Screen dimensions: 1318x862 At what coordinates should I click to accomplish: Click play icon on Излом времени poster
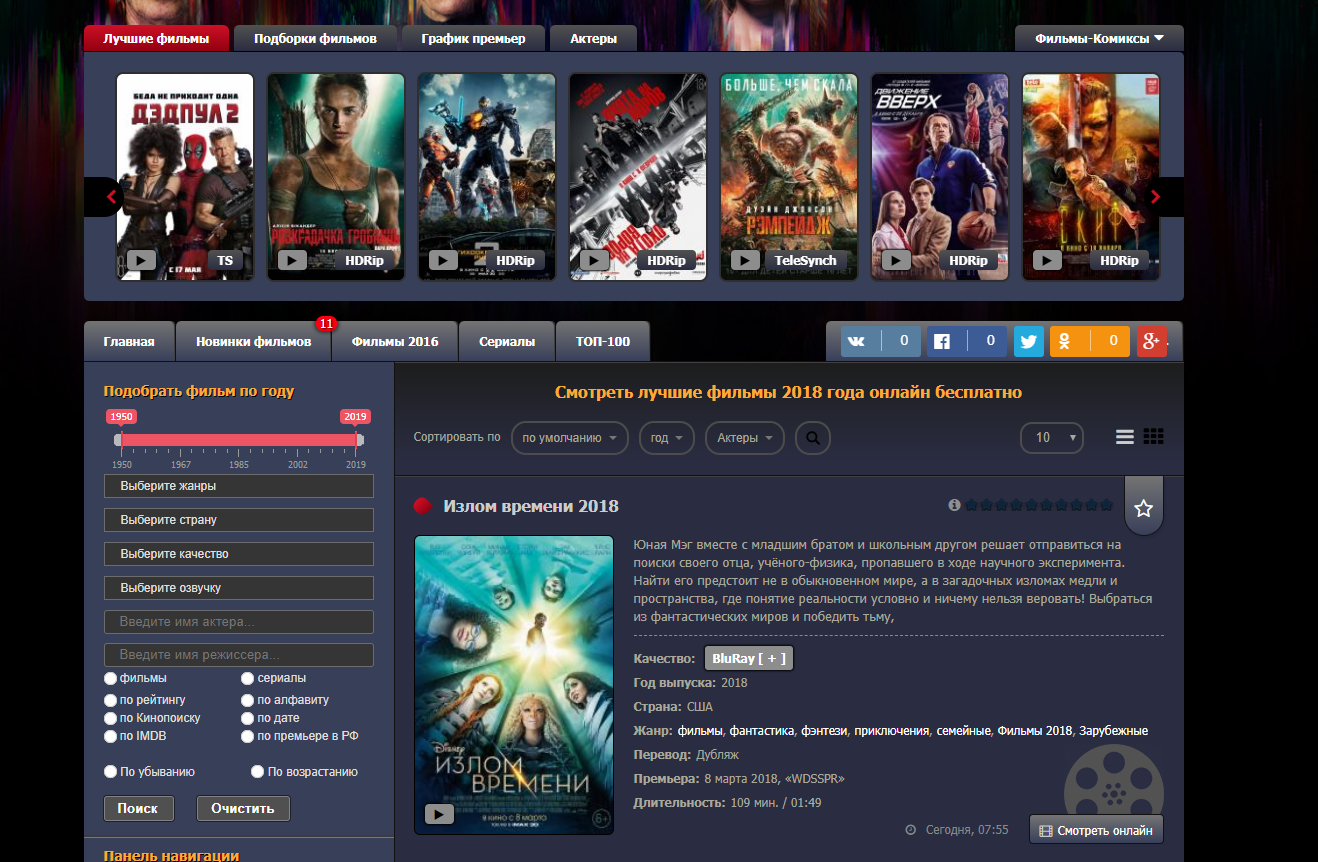[x=439, y=814]
